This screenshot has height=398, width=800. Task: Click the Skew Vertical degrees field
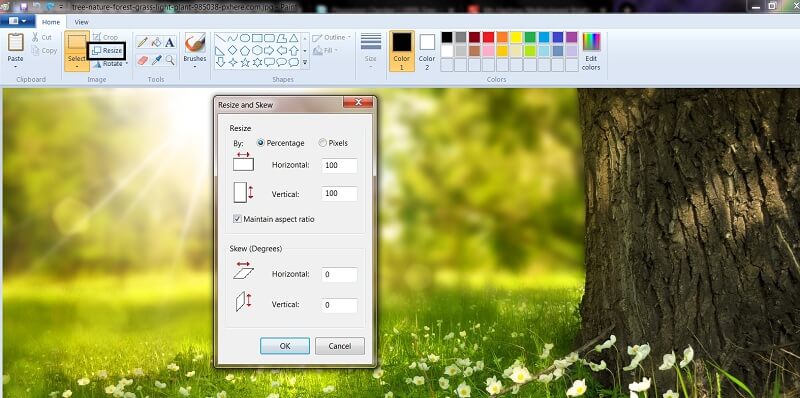click(339, 305)
